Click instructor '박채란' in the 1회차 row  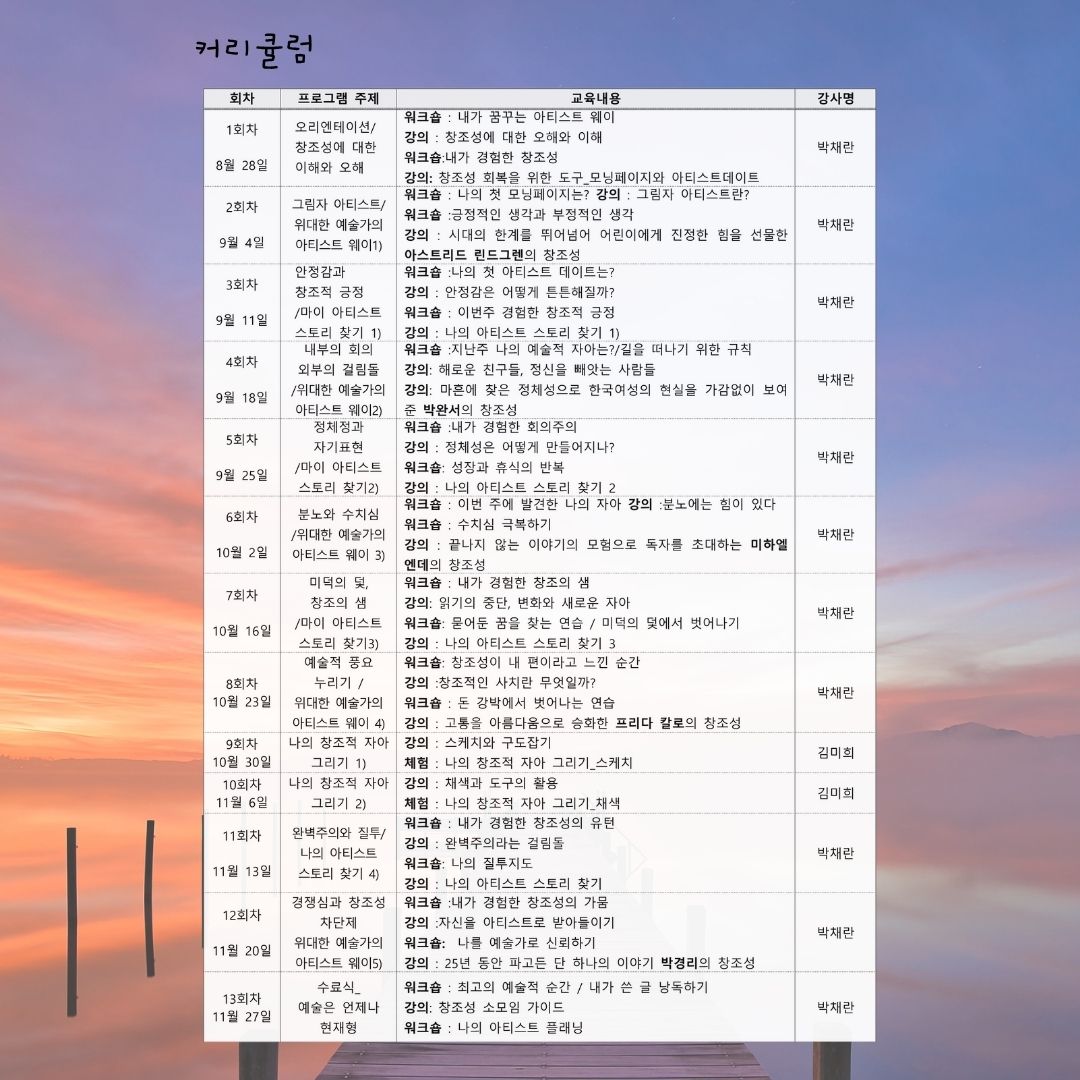[835, 147]
